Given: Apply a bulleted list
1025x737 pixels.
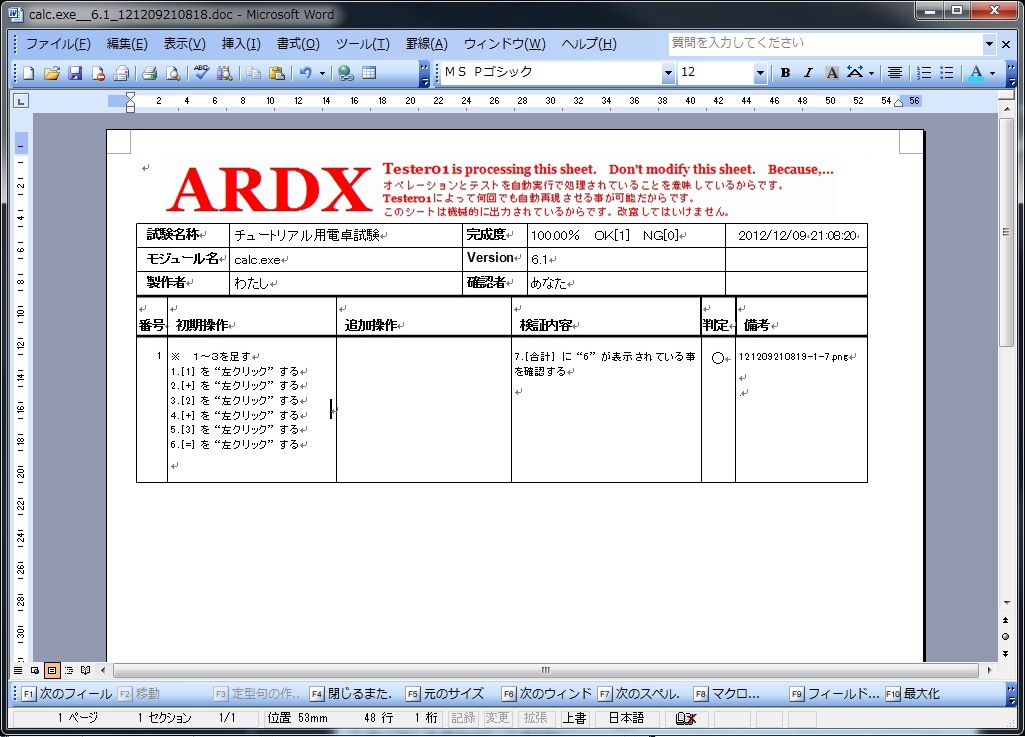Looking at the screenshot, I should [947, 73].
